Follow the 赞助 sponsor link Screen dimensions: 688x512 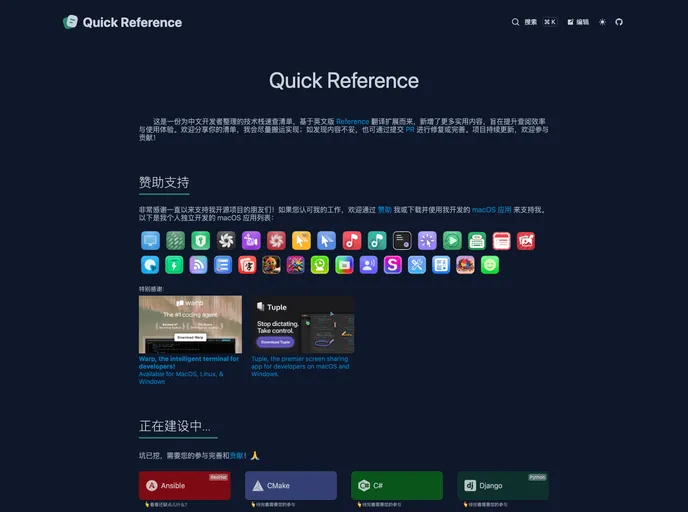click(384, 210)
